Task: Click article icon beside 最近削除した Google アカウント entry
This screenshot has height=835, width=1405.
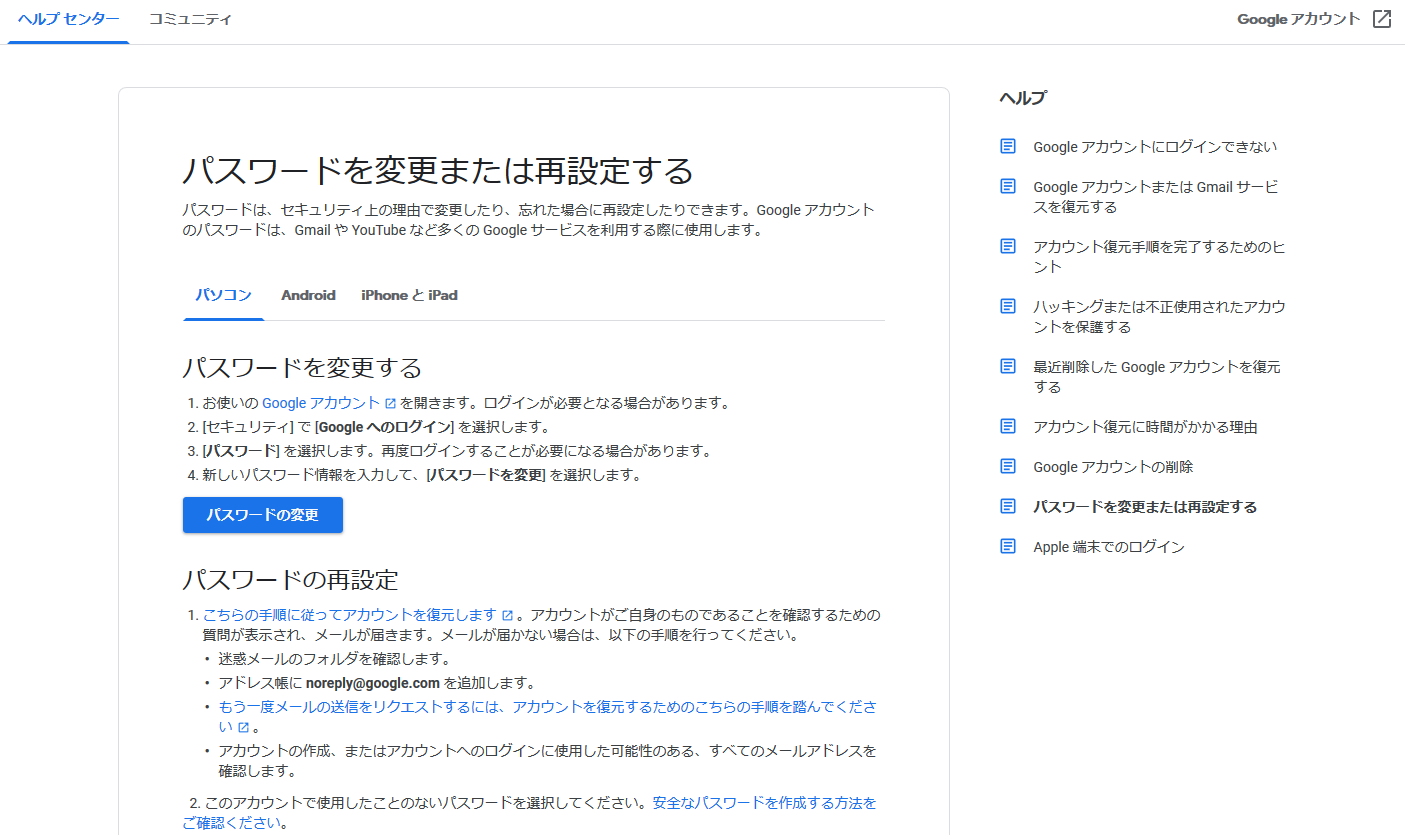Action: pyautogui.click(x=1008, y=366)
